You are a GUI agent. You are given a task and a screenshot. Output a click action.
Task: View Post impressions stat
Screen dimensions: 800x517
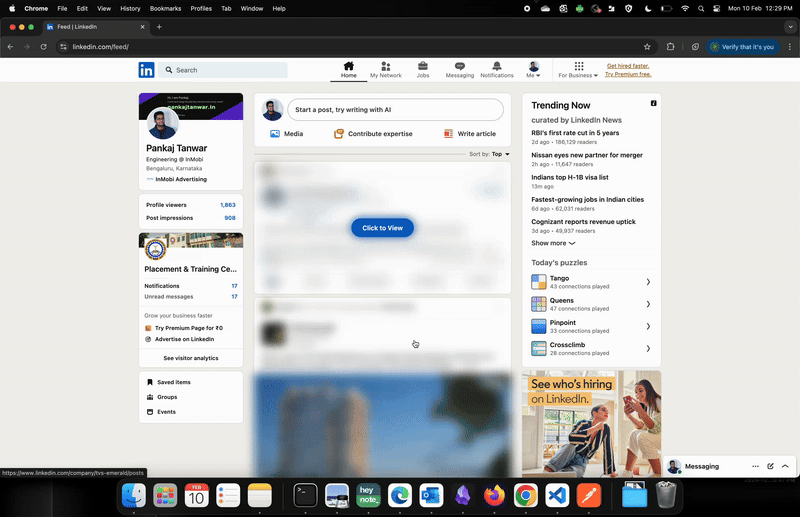191,218
